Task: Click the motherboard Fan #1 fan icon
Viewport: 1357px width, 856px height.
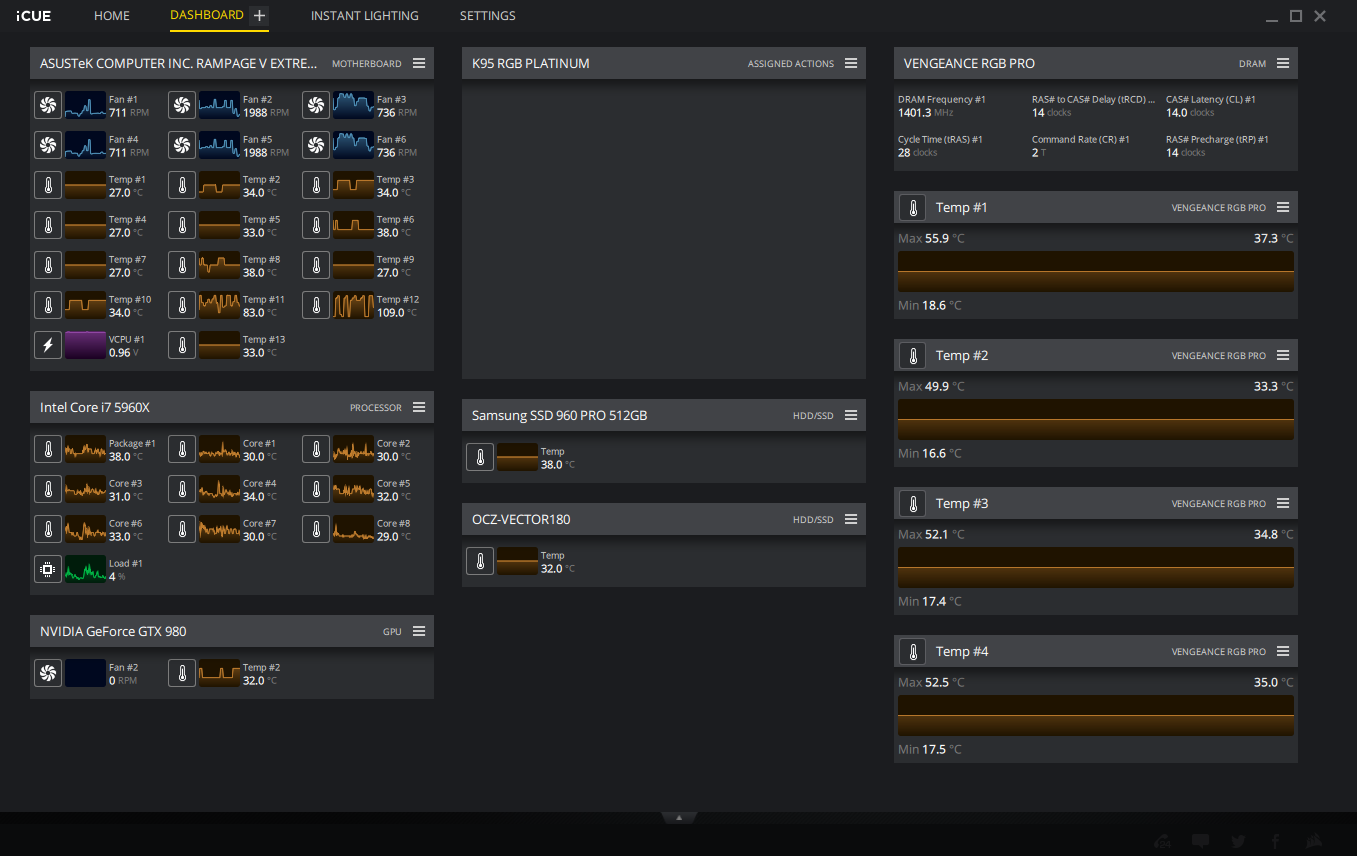Action: point(47,106)
